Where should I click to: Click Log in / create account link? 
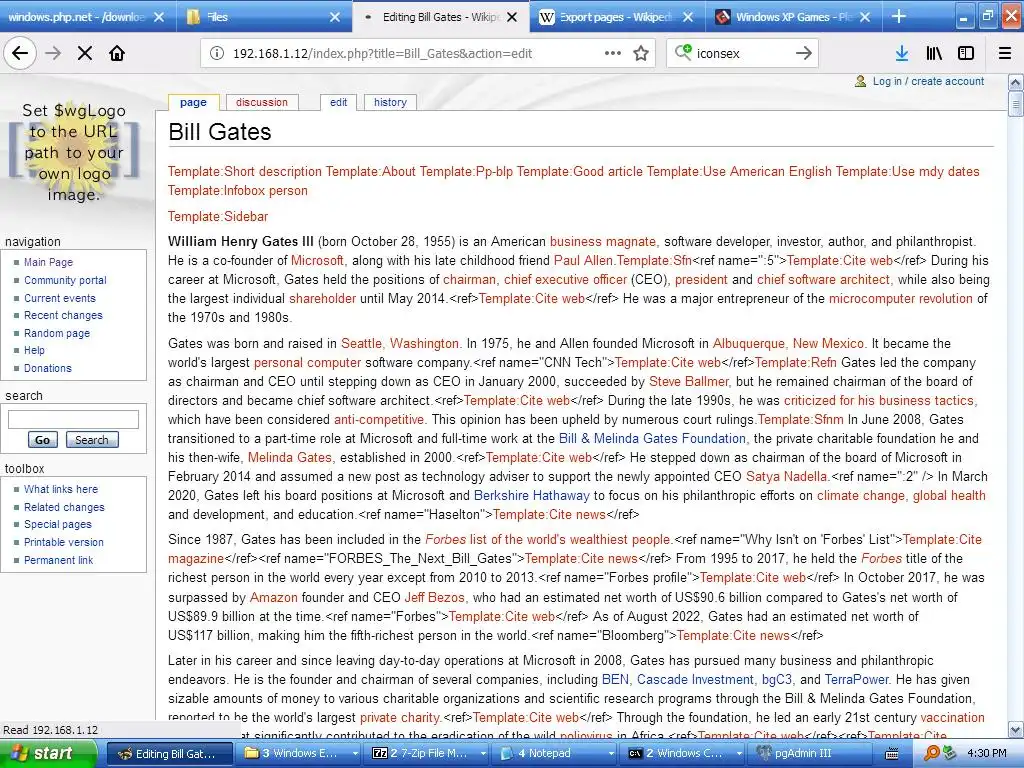[928, 81]
